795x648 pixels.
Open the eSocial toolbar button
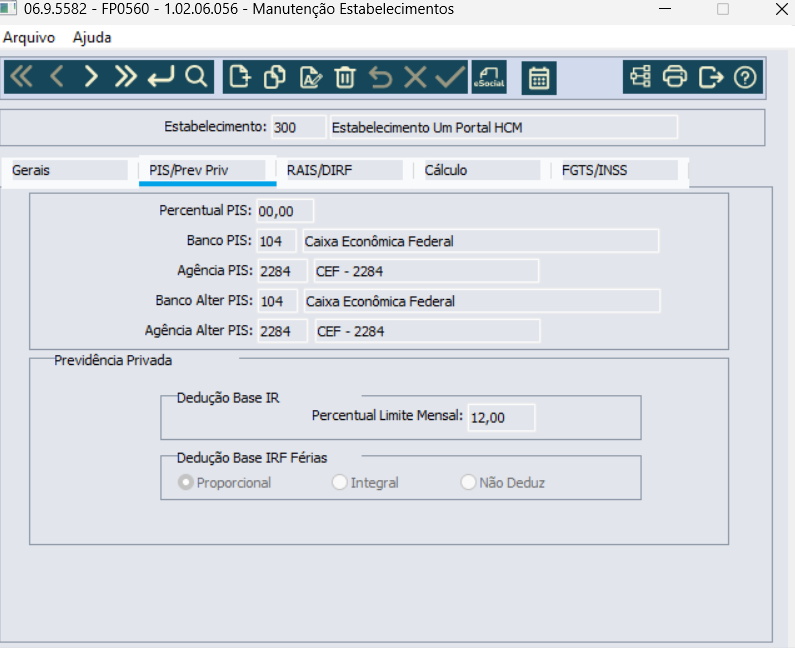click(x=489, y=77)
